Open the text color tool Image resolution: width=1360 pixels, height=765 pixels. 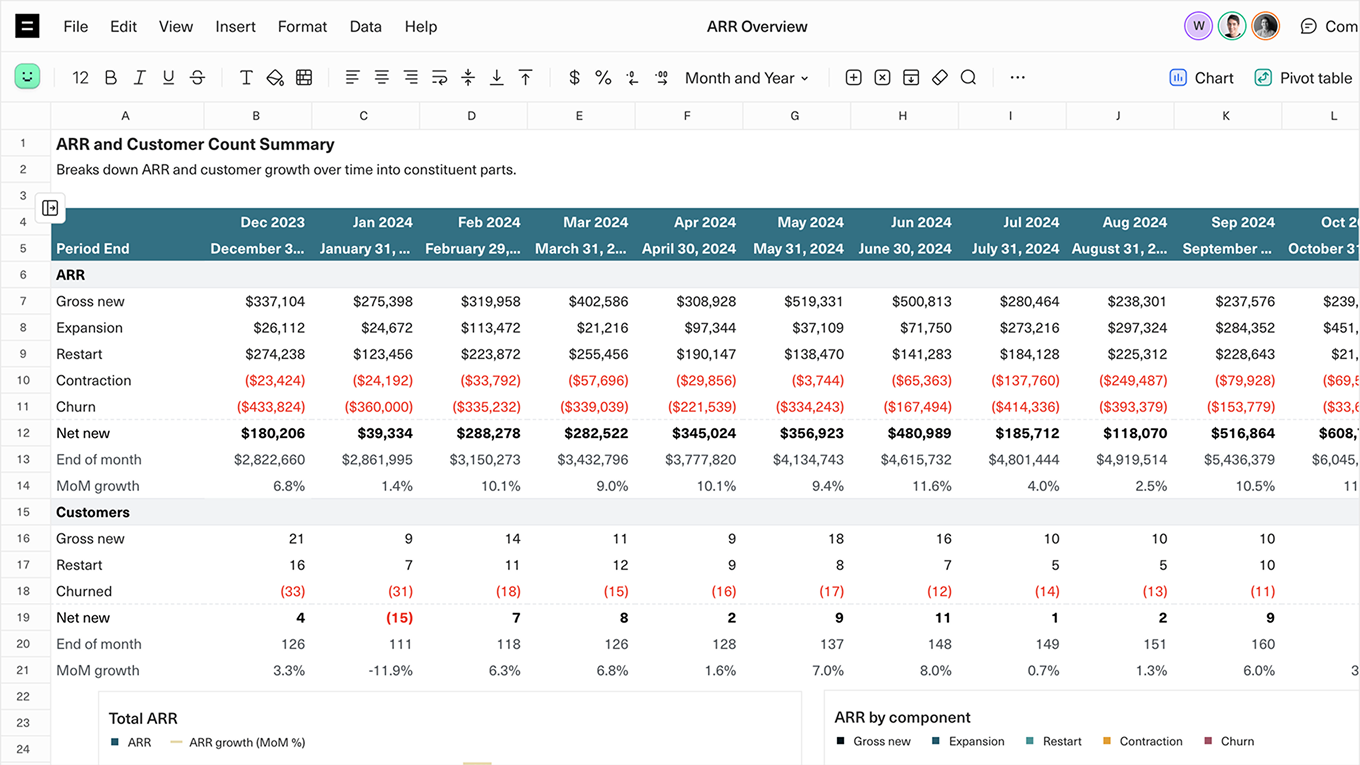pyautogui.click(x=246, y=77)
